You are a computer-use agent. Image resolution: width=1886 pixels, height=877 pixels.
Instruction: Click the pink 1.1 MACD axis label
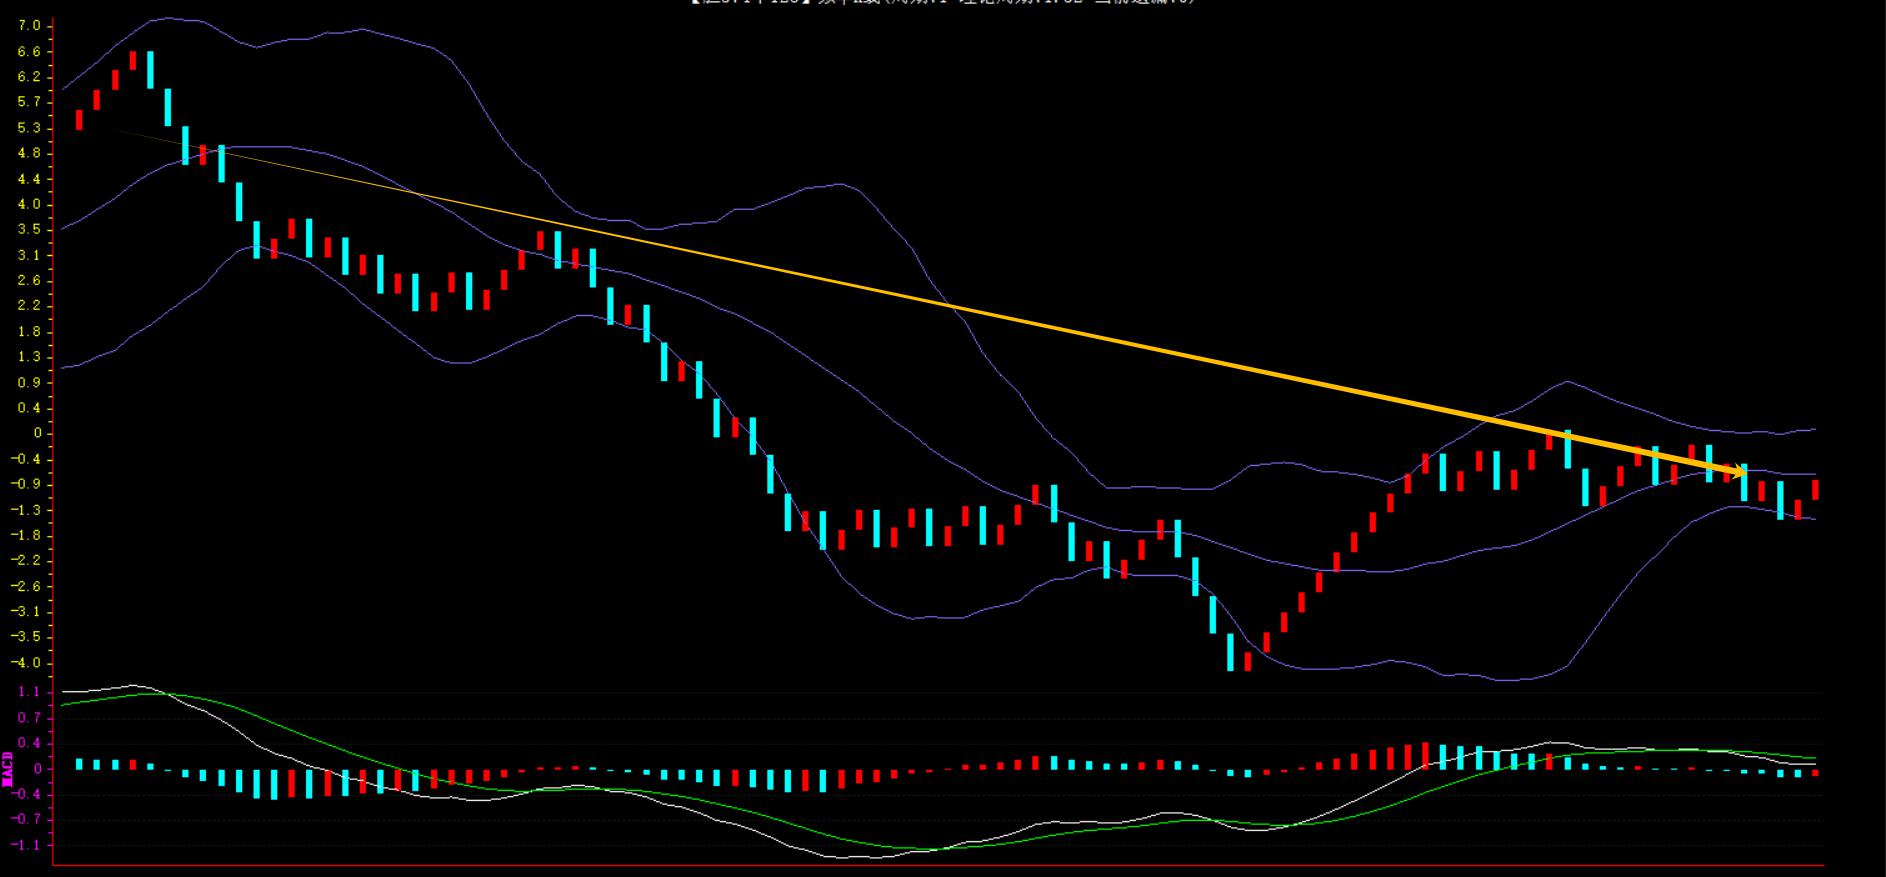click(x=29, y=692)
